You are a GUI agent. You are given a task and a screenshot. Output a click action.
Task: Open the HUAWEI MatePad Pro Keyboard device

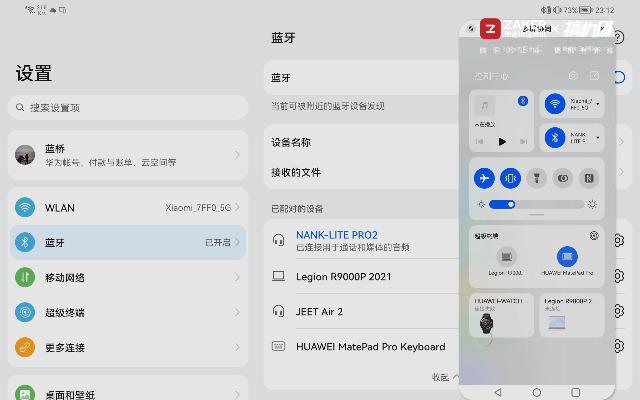point(363,347)
